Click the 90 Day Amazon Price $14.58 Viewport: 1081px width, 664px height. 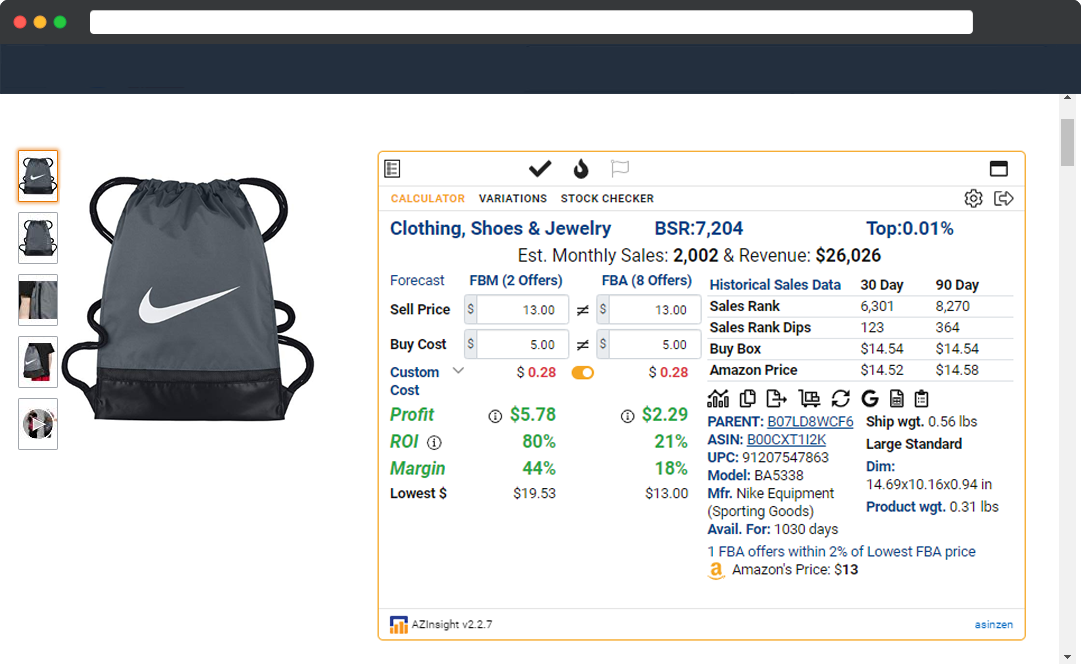pyautogui.click(x=957, y=370)
